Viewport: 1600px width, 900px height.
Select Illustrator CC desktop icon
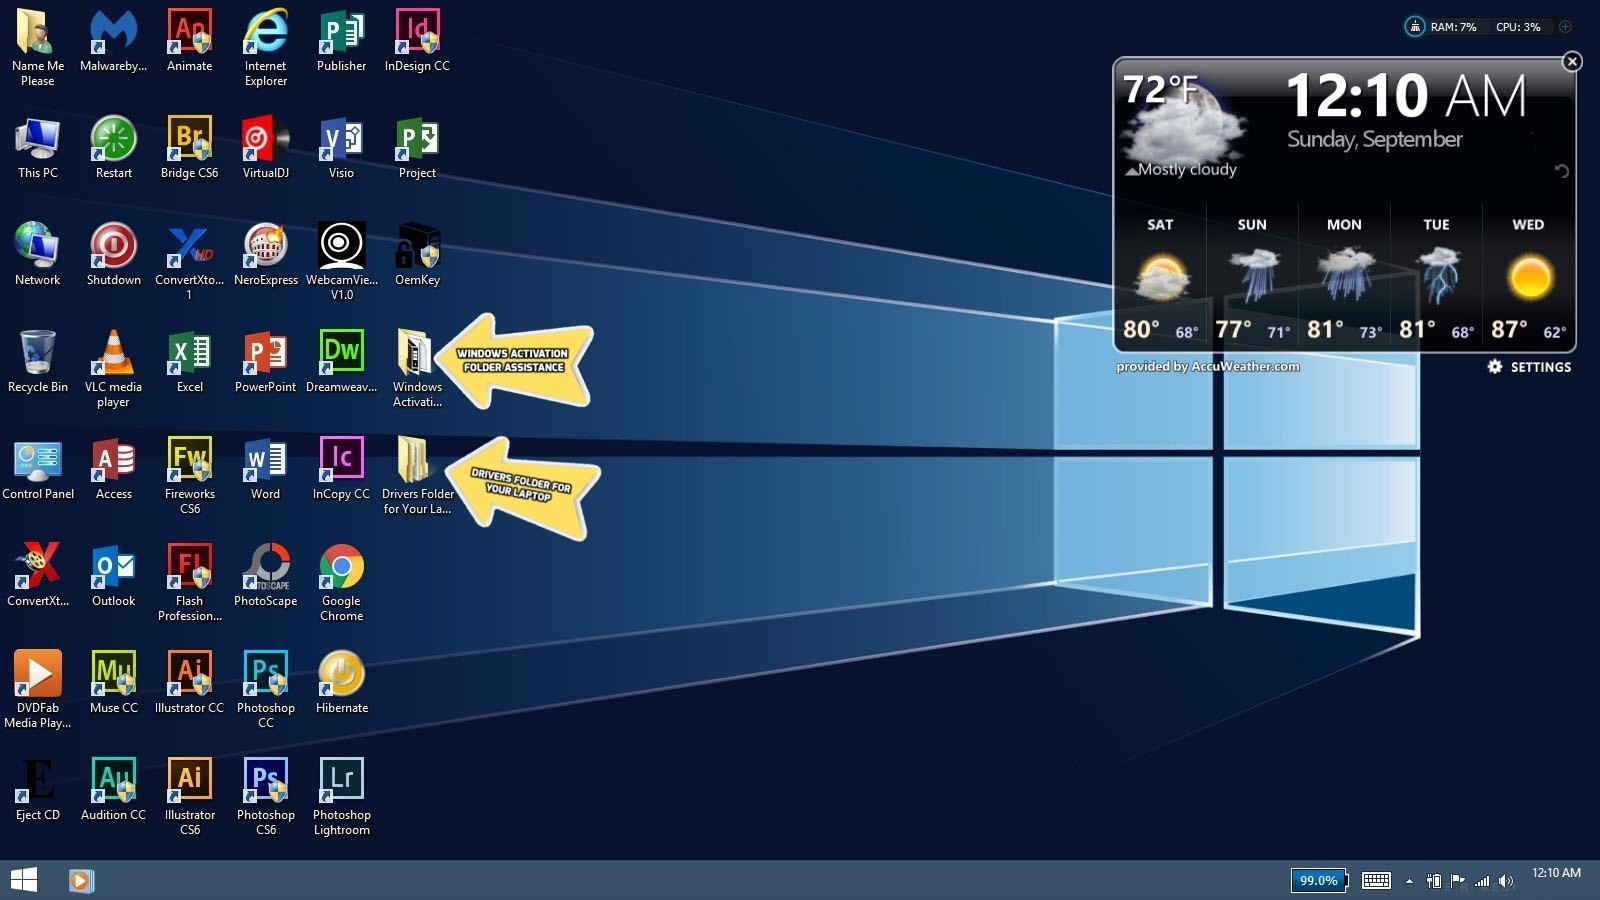tap(189, 683)
